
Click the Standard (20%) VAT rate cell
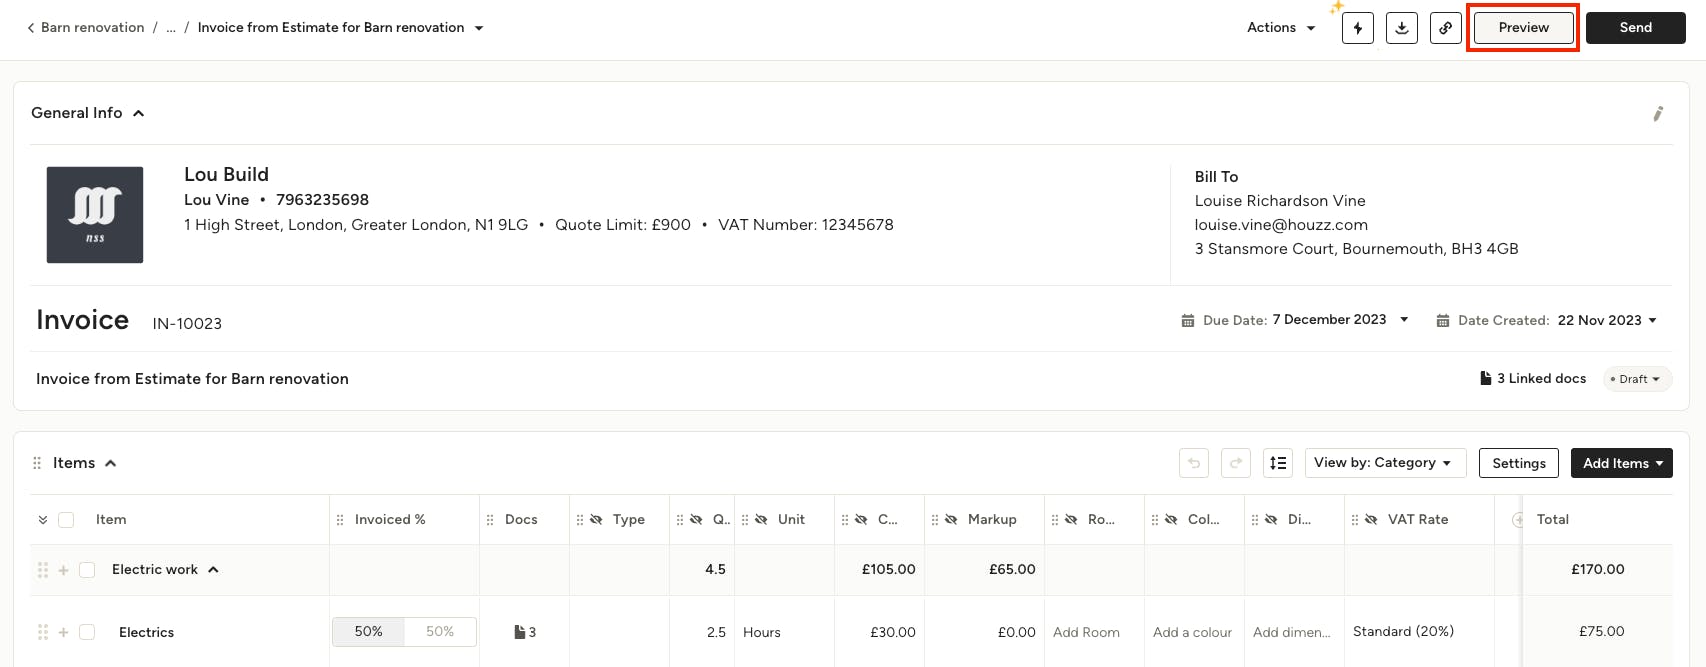[x=1403, y=632]
